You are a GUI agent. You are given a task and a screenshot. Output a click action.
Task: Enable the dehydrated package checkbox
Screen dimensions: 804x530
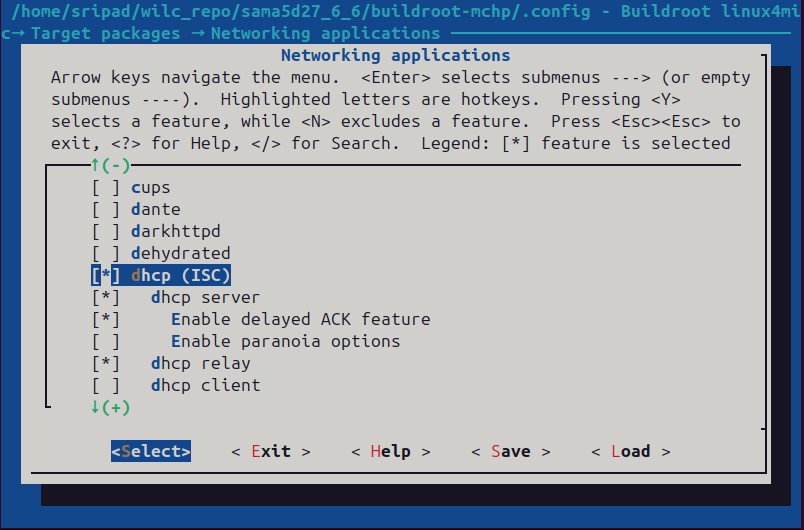[106, 254]
